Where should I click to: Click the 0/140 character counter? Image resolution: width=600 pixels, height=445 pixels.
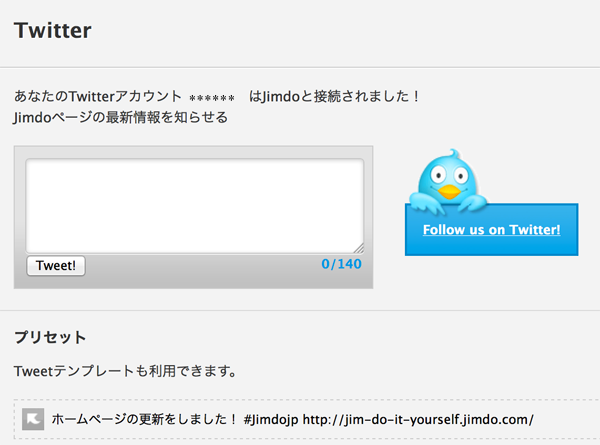[x=341, y=264]
